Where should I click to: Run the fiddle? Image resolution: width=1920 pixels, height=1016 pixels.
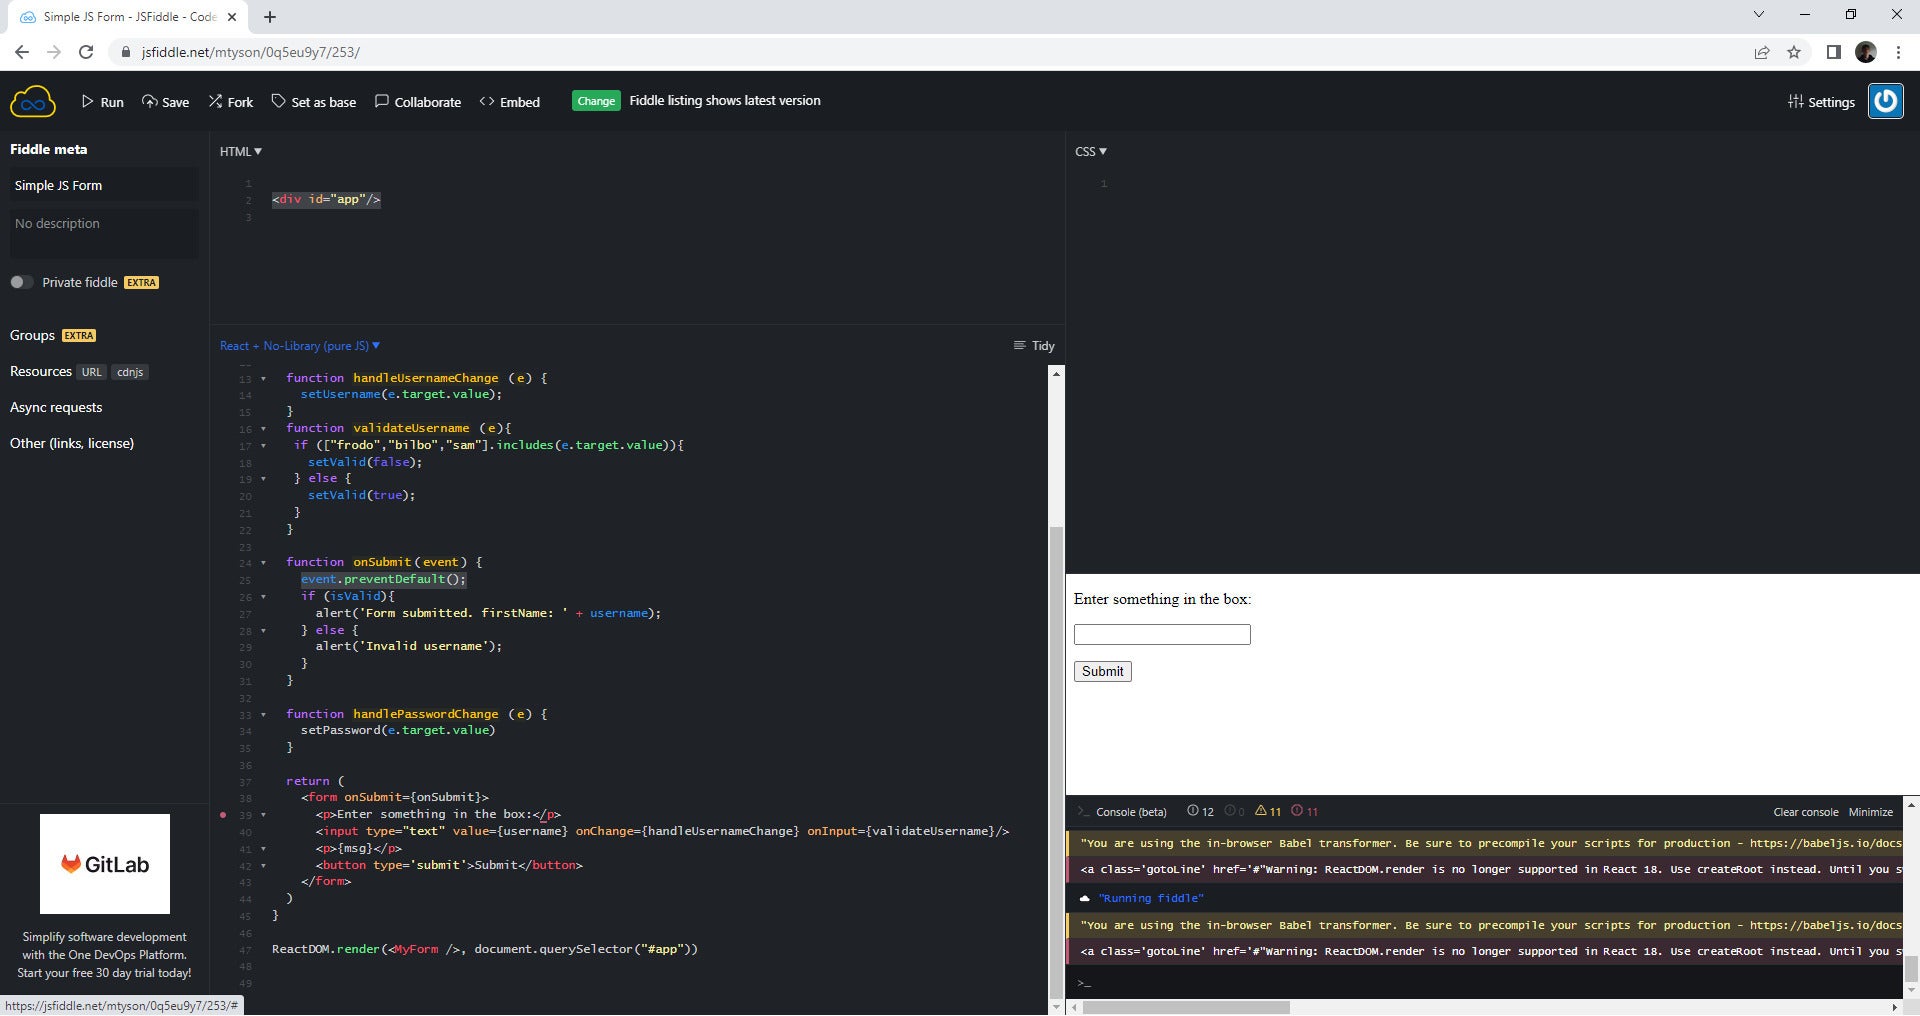(102, 102)
